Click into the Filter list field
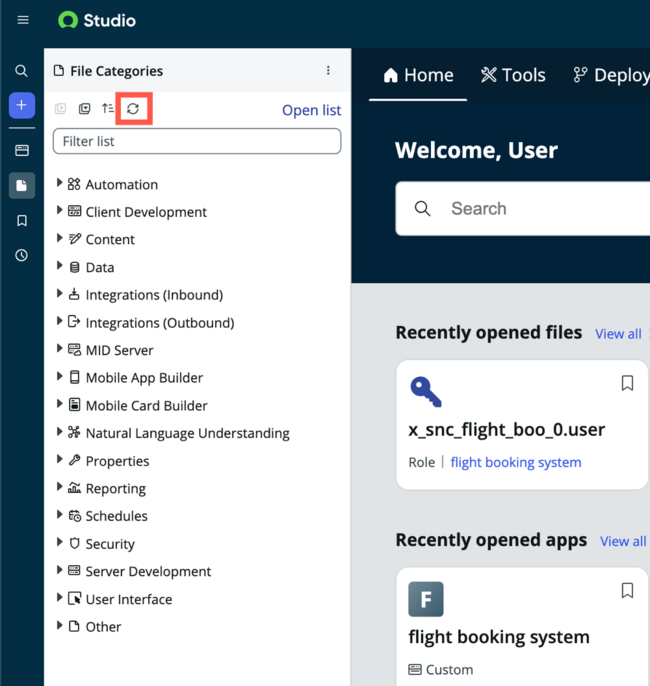 197,141
